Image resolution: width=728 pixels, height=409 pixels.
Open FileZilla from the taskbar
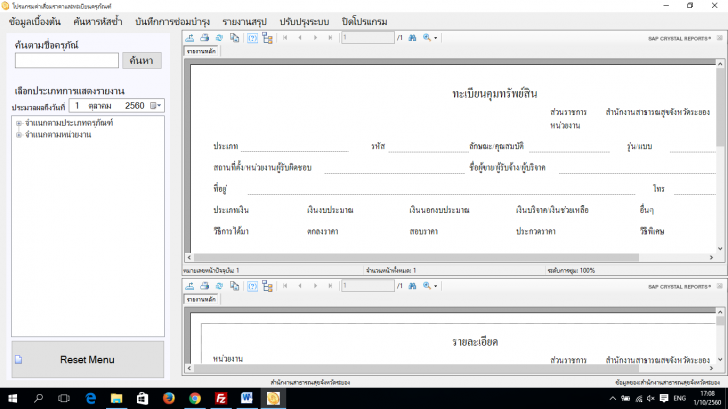click(221, 398)
